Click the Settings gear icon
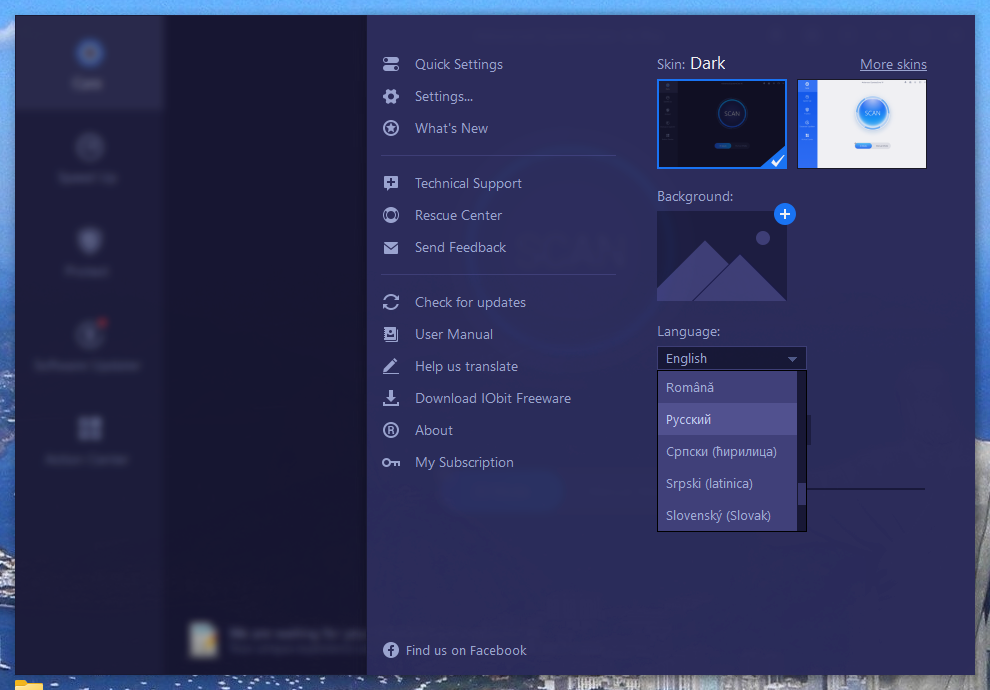 coord(391,96)
